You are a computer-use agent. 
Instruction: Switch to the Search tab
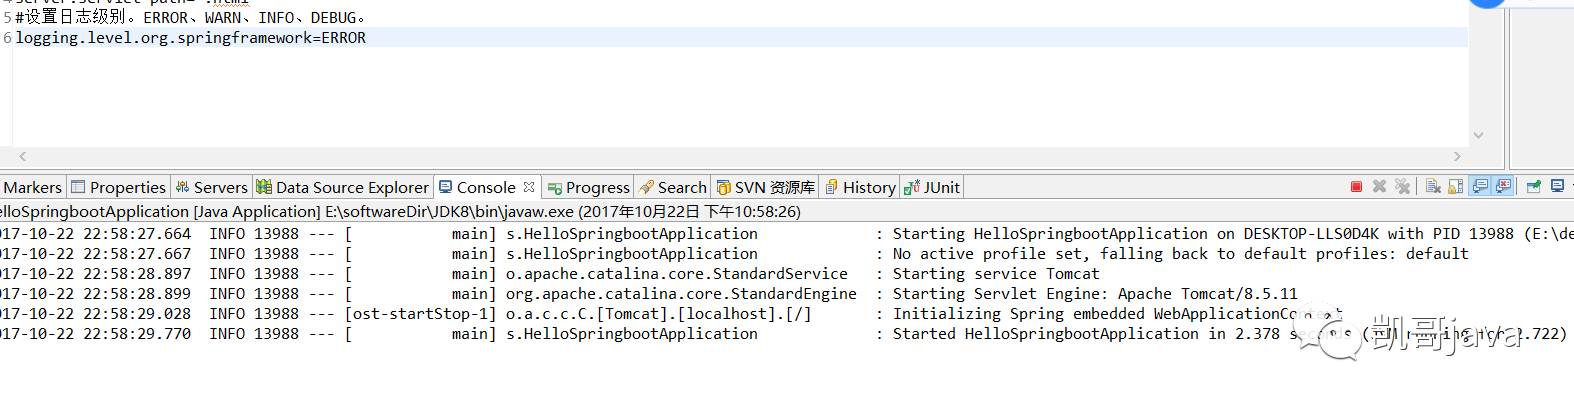click(673, 187)
